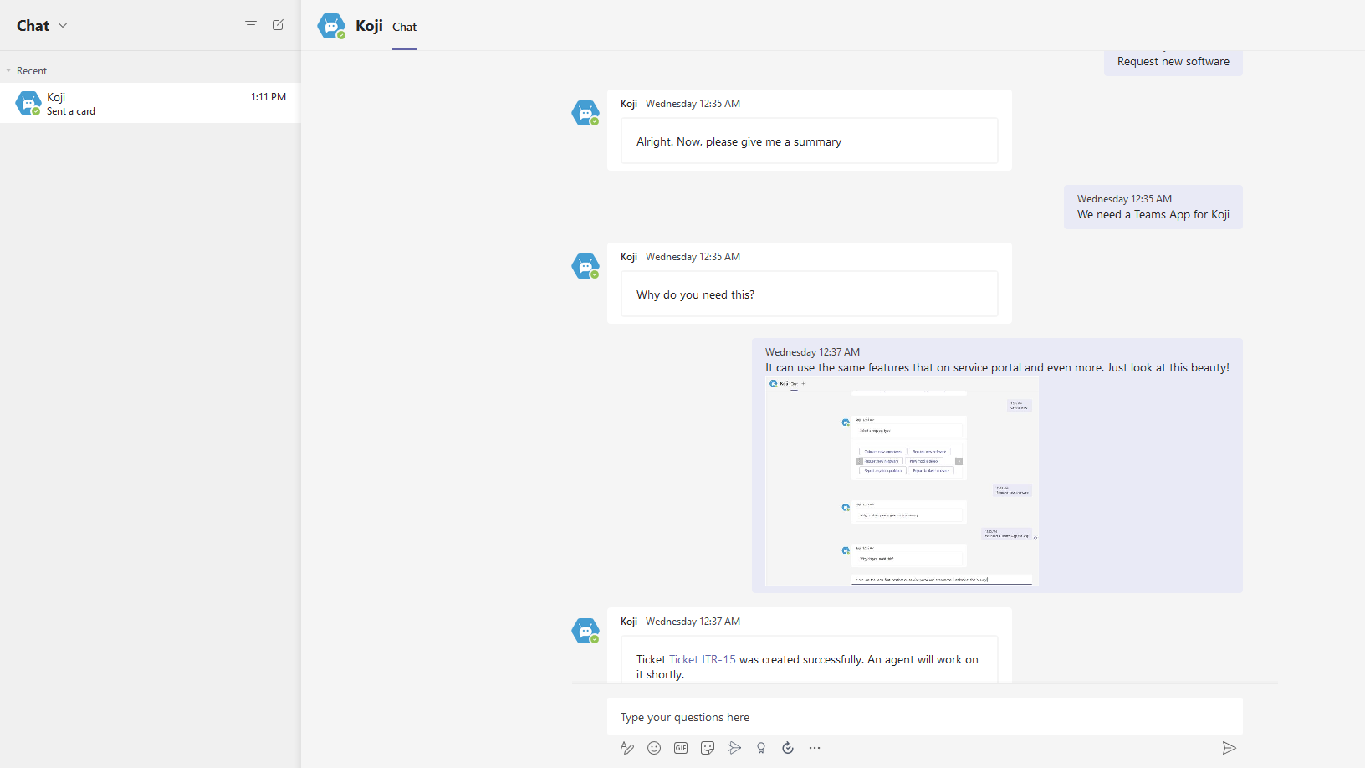Click inside 'Type your questions here' box
The height and width of the screenshot is (768, 1366).
point(925,717)
